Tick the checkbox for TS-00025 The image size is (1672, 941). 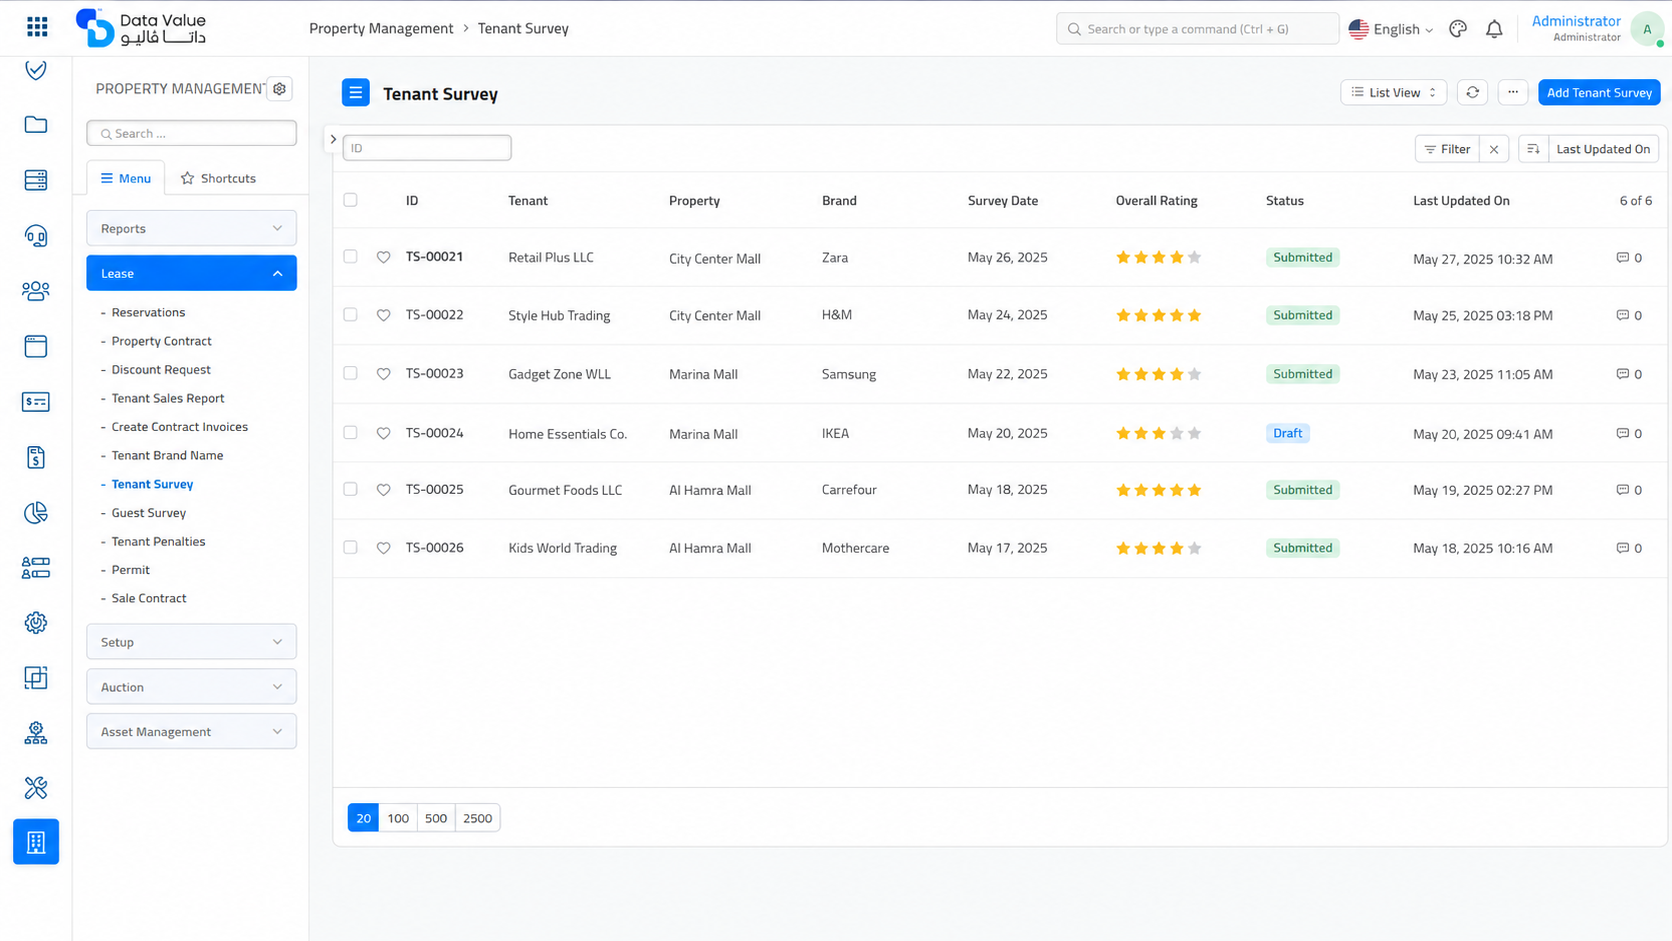click(x=350, y=489)
